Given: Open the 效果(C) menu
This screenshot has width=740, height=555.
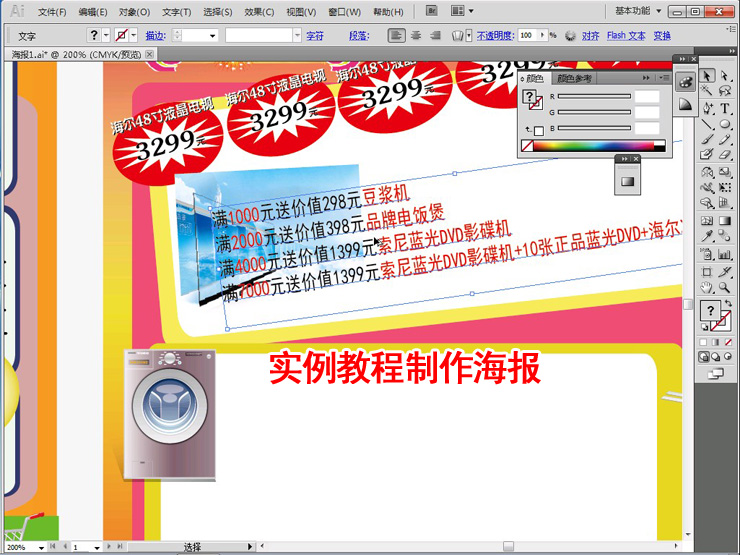Looking at the screenshot, I should (x=259, y=12).
